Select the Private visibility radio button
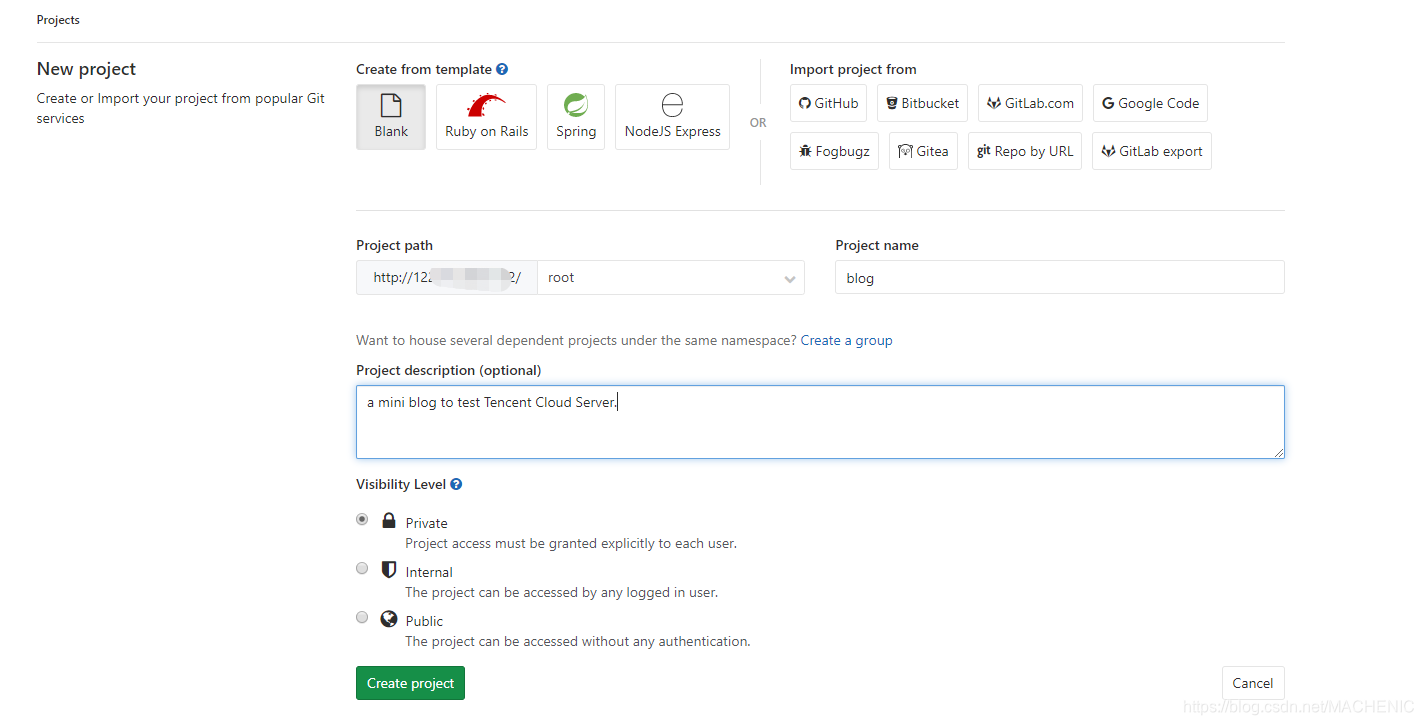Viewport: 1423px width, 725px height. coord(362,519)
